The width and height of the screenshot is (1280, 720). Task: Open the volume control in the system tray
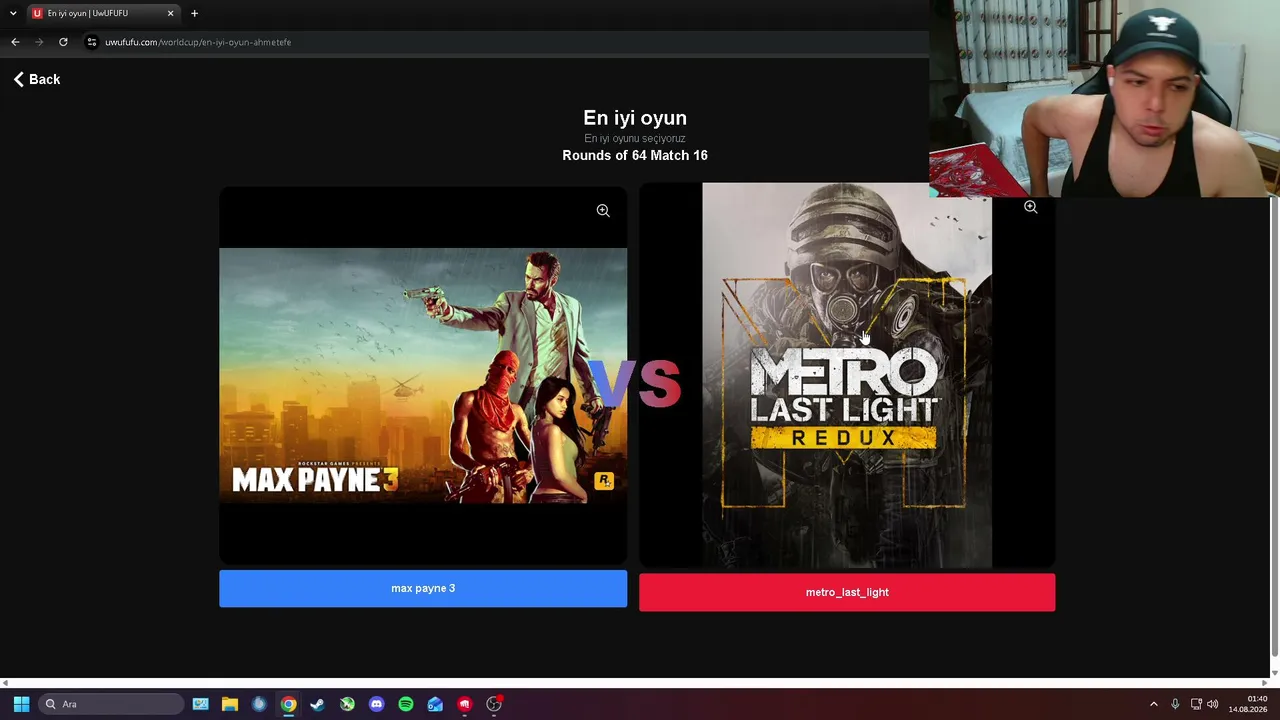point(1213,704)
